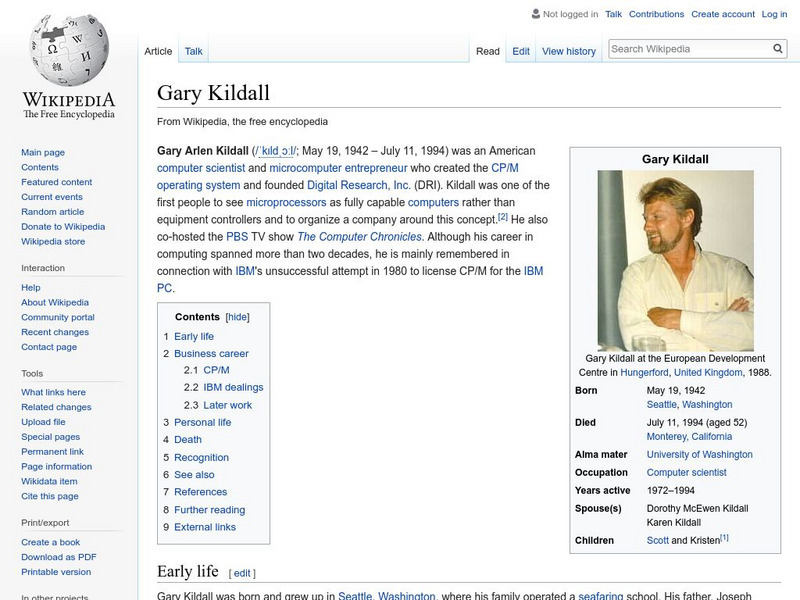Jump to Death section in Contents
The image size is (800, 600).
tap(188, 439)
